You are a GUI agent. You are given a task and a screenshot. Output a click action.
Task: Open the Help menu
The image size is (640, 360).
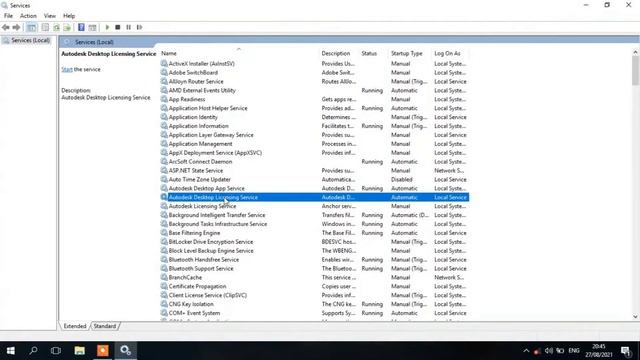click(x=69, y=16)
